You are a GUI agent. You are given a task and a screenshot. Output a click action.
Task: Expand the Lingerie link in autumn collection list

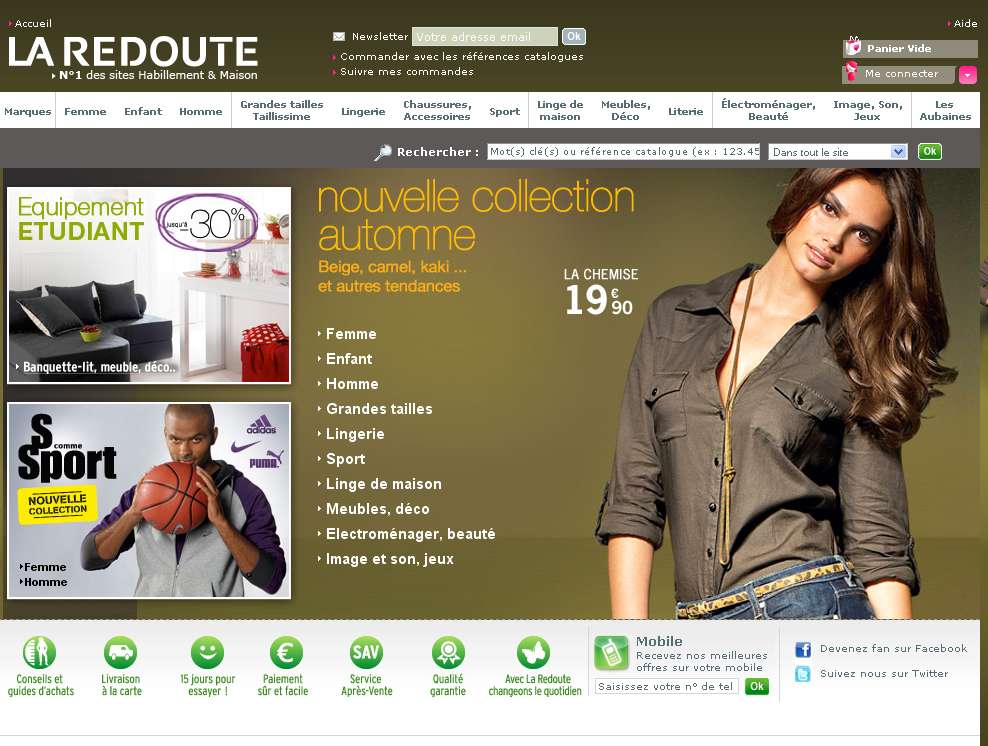[x=354, y=434]
